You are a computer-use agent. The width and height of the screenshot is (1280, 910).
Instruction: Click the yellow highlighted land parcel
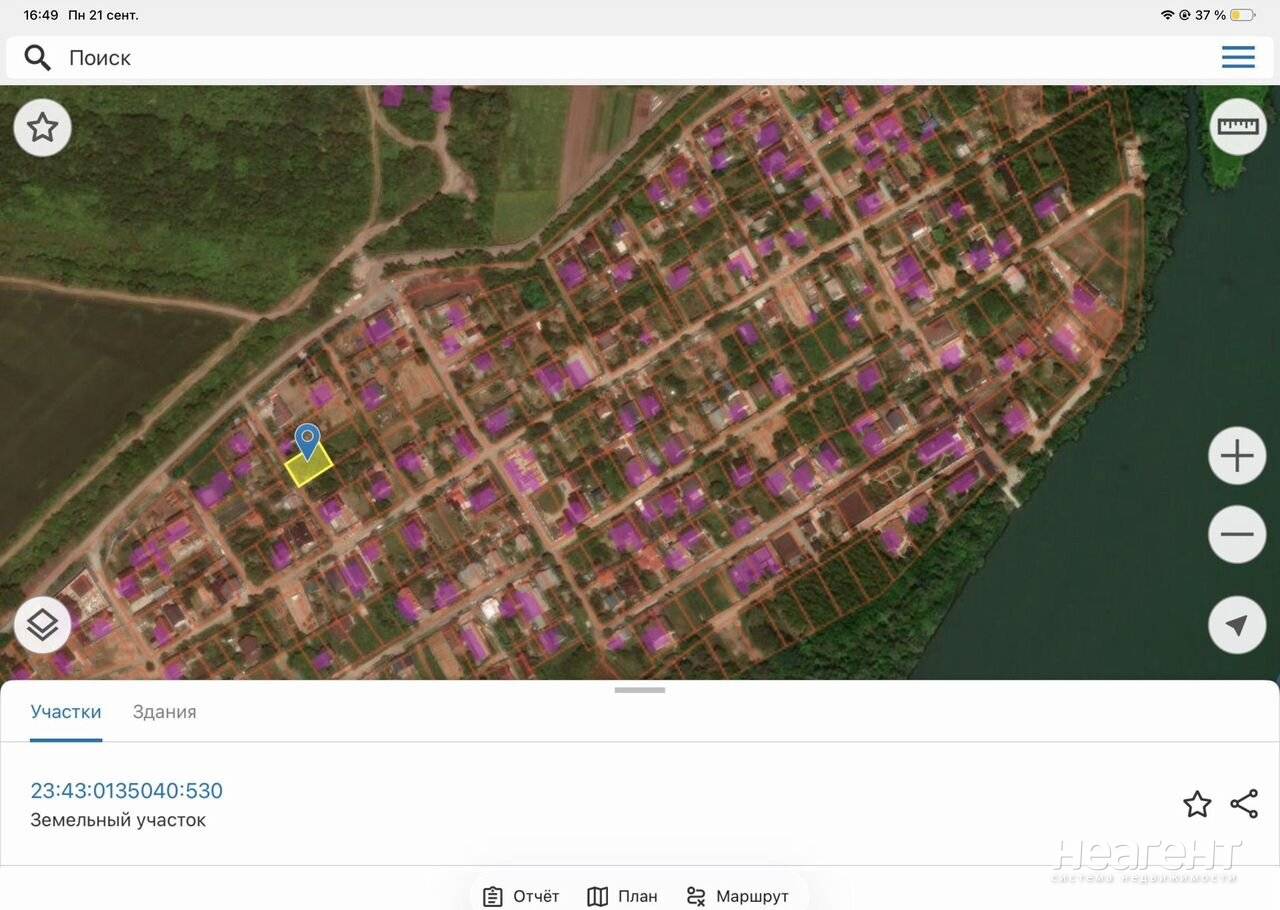[x=309, y=467]
